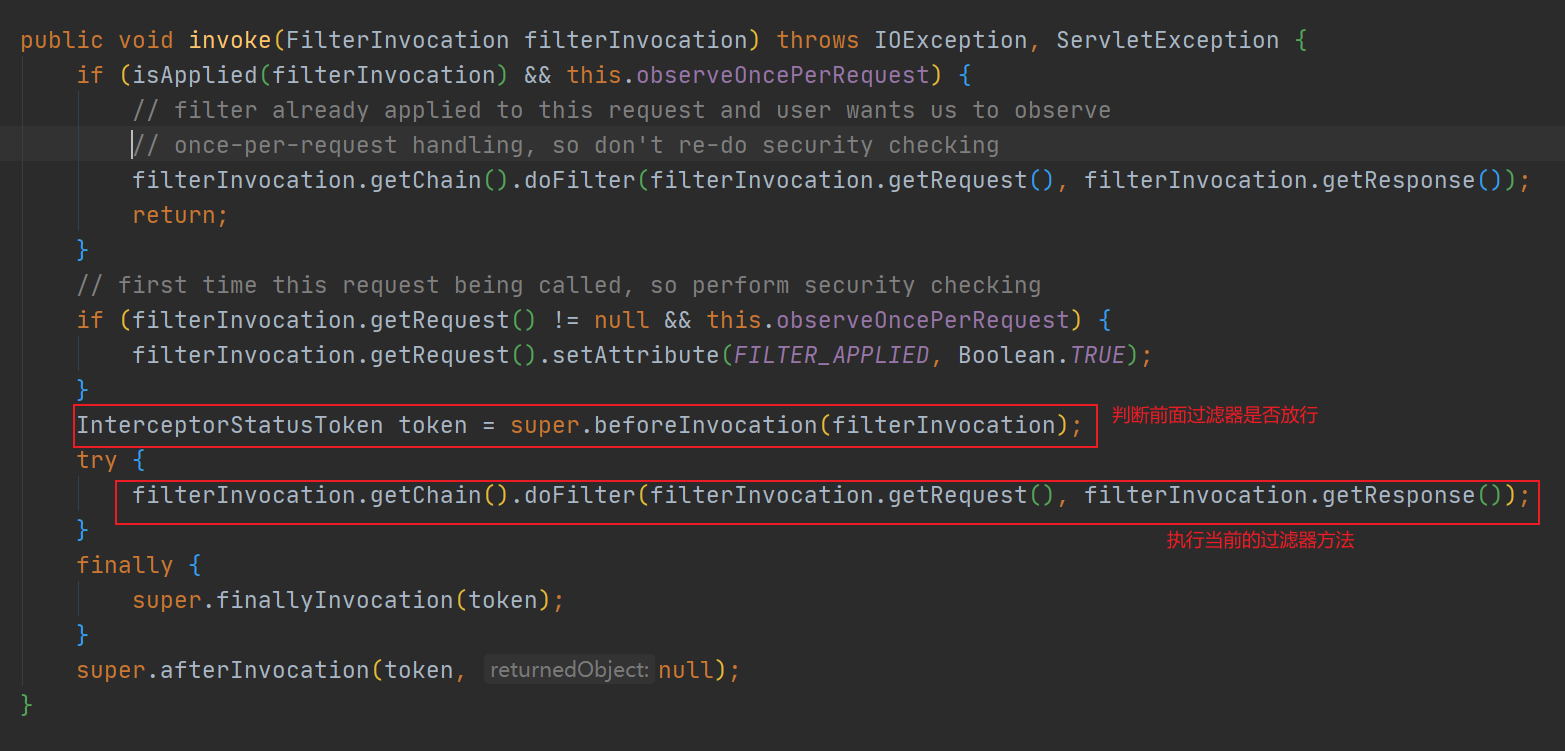Click the finally keyword

[125, 565]
